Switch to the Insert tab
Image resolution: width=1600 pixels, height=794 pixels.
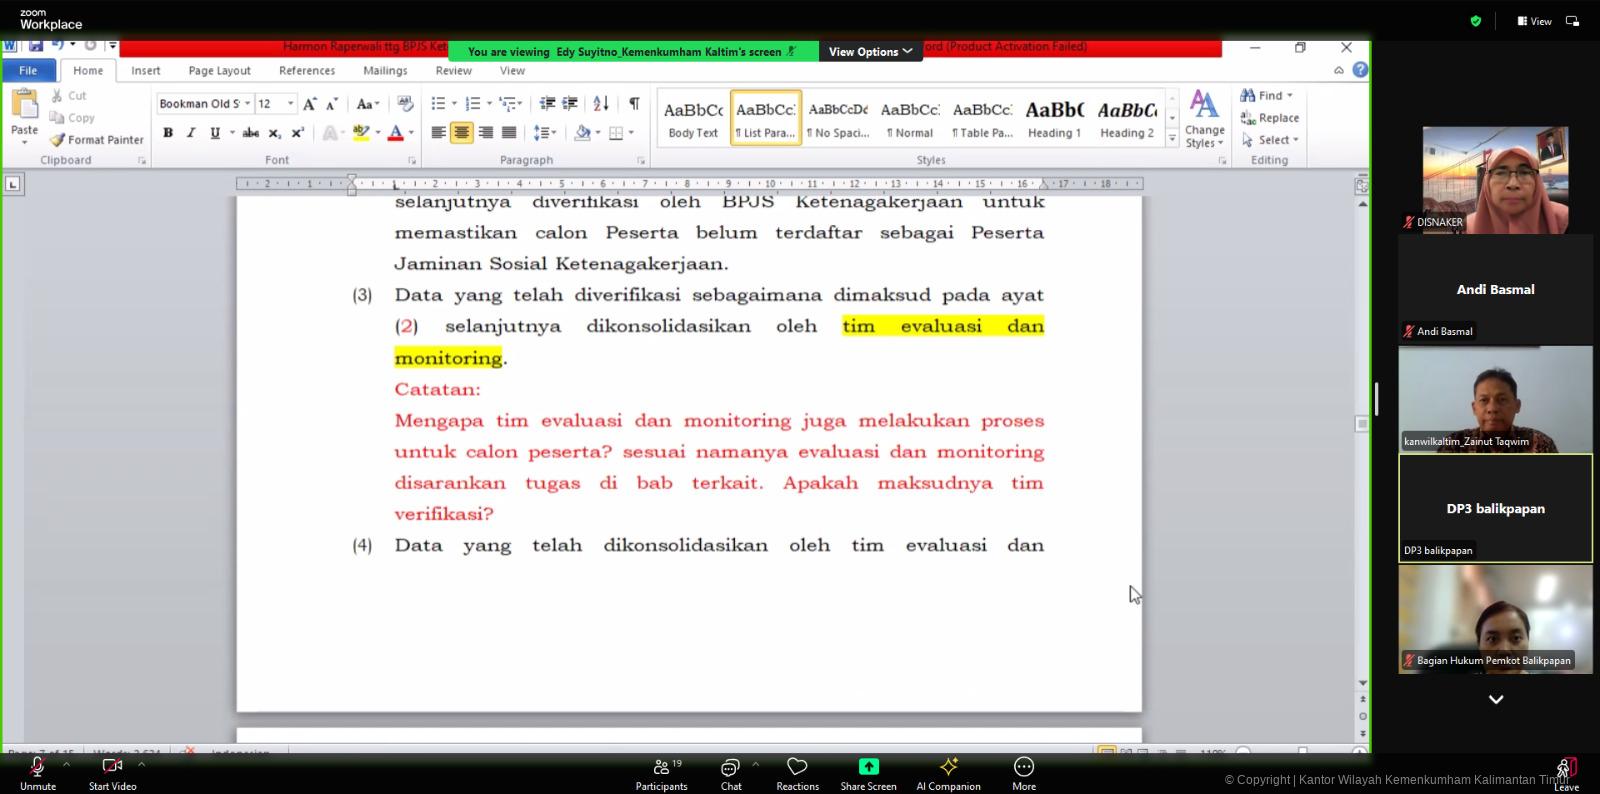(146, 71)
